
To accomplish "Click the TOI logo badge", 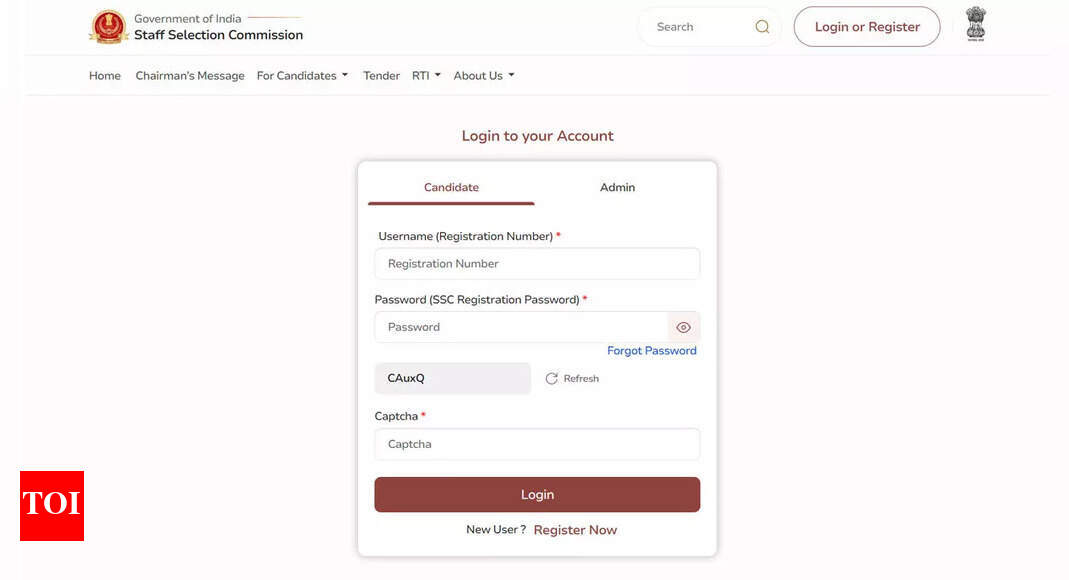I will 52,505.
